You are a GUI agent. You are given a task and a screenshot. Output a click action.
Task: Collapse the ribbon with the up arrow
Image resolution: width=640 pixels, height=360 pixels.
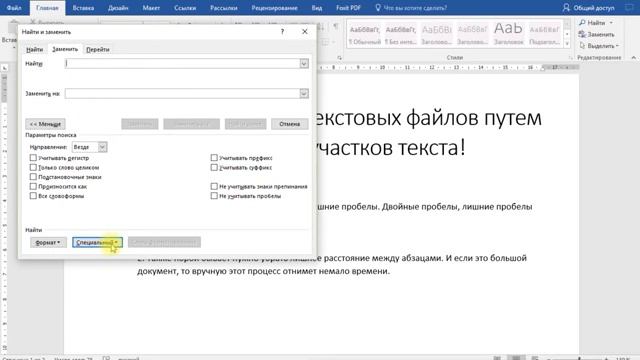coord(633,58)
